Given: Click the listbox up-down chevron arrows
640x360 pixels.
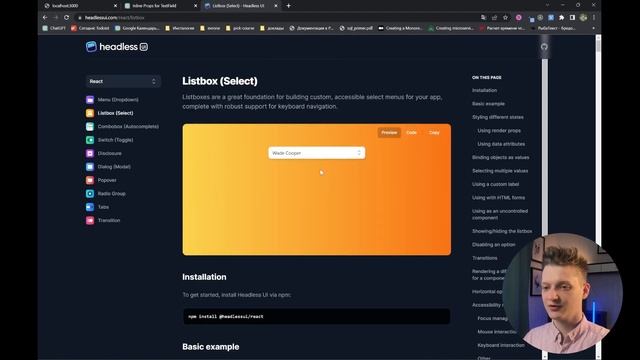Looking at the screenshot, I should coord(359,153).
